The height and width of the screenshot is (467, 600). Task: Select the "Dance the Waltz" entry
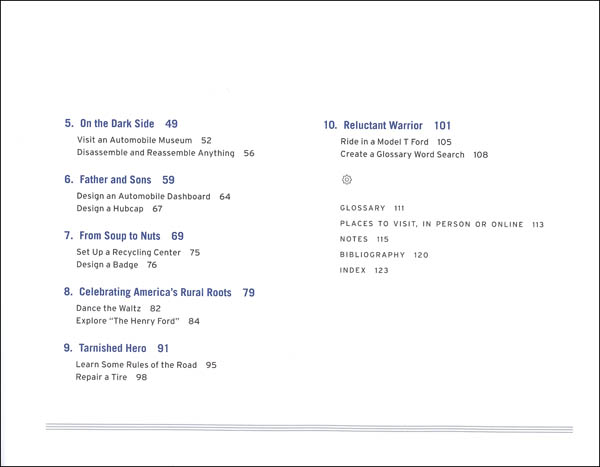[x=108, y=308]
